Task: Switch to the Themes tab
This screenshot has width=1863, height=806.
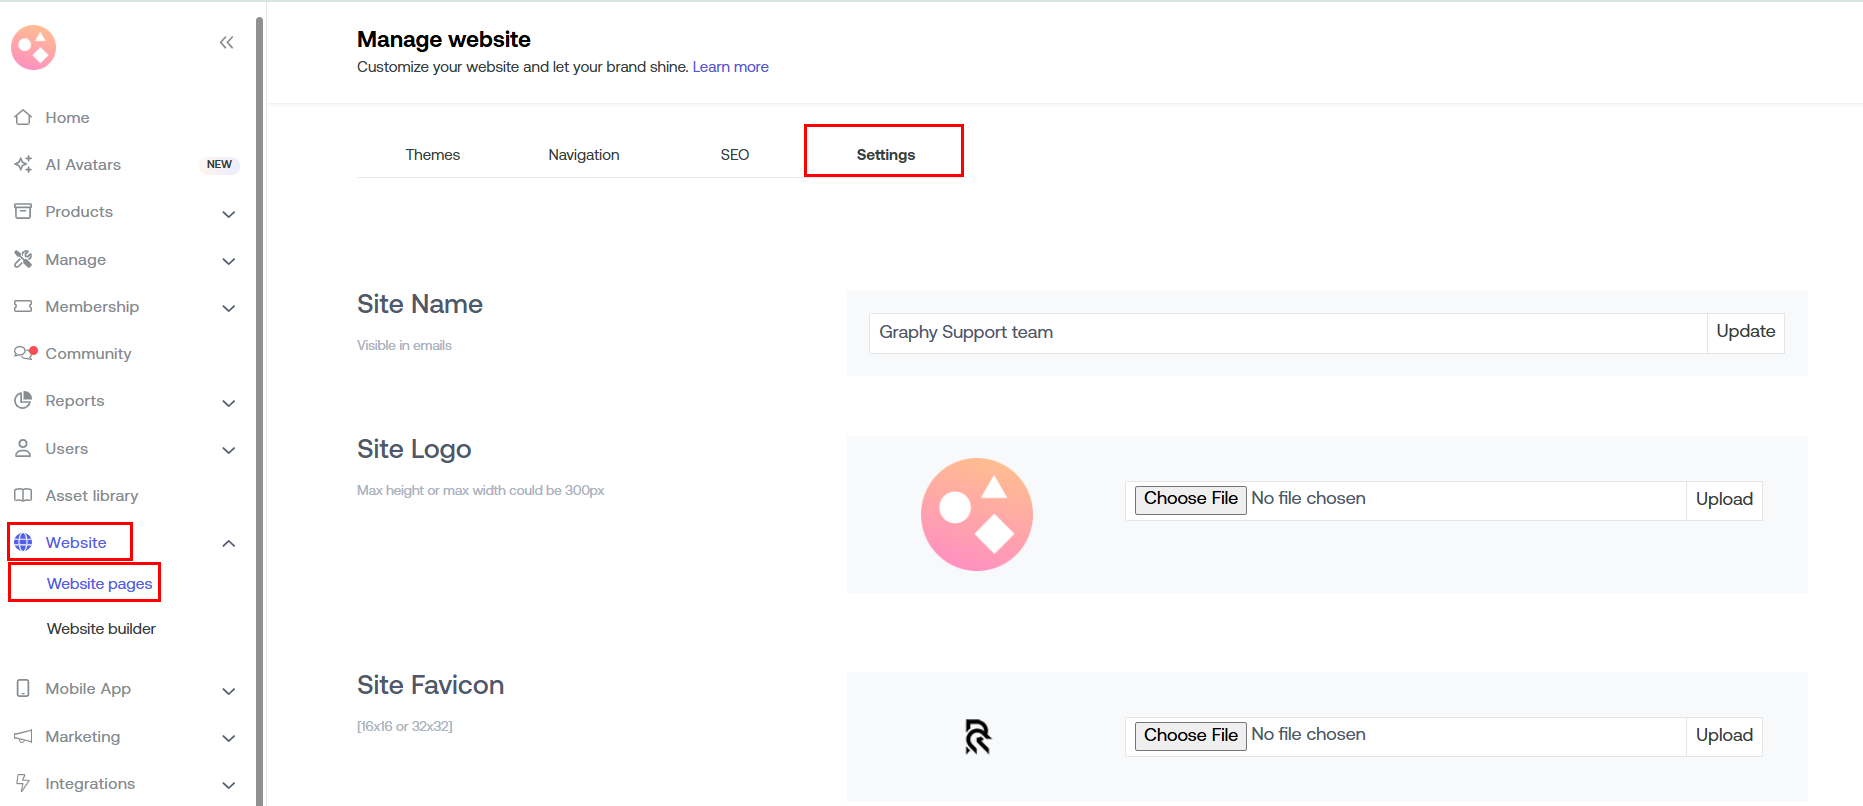Action: click(x=432, y=155)
